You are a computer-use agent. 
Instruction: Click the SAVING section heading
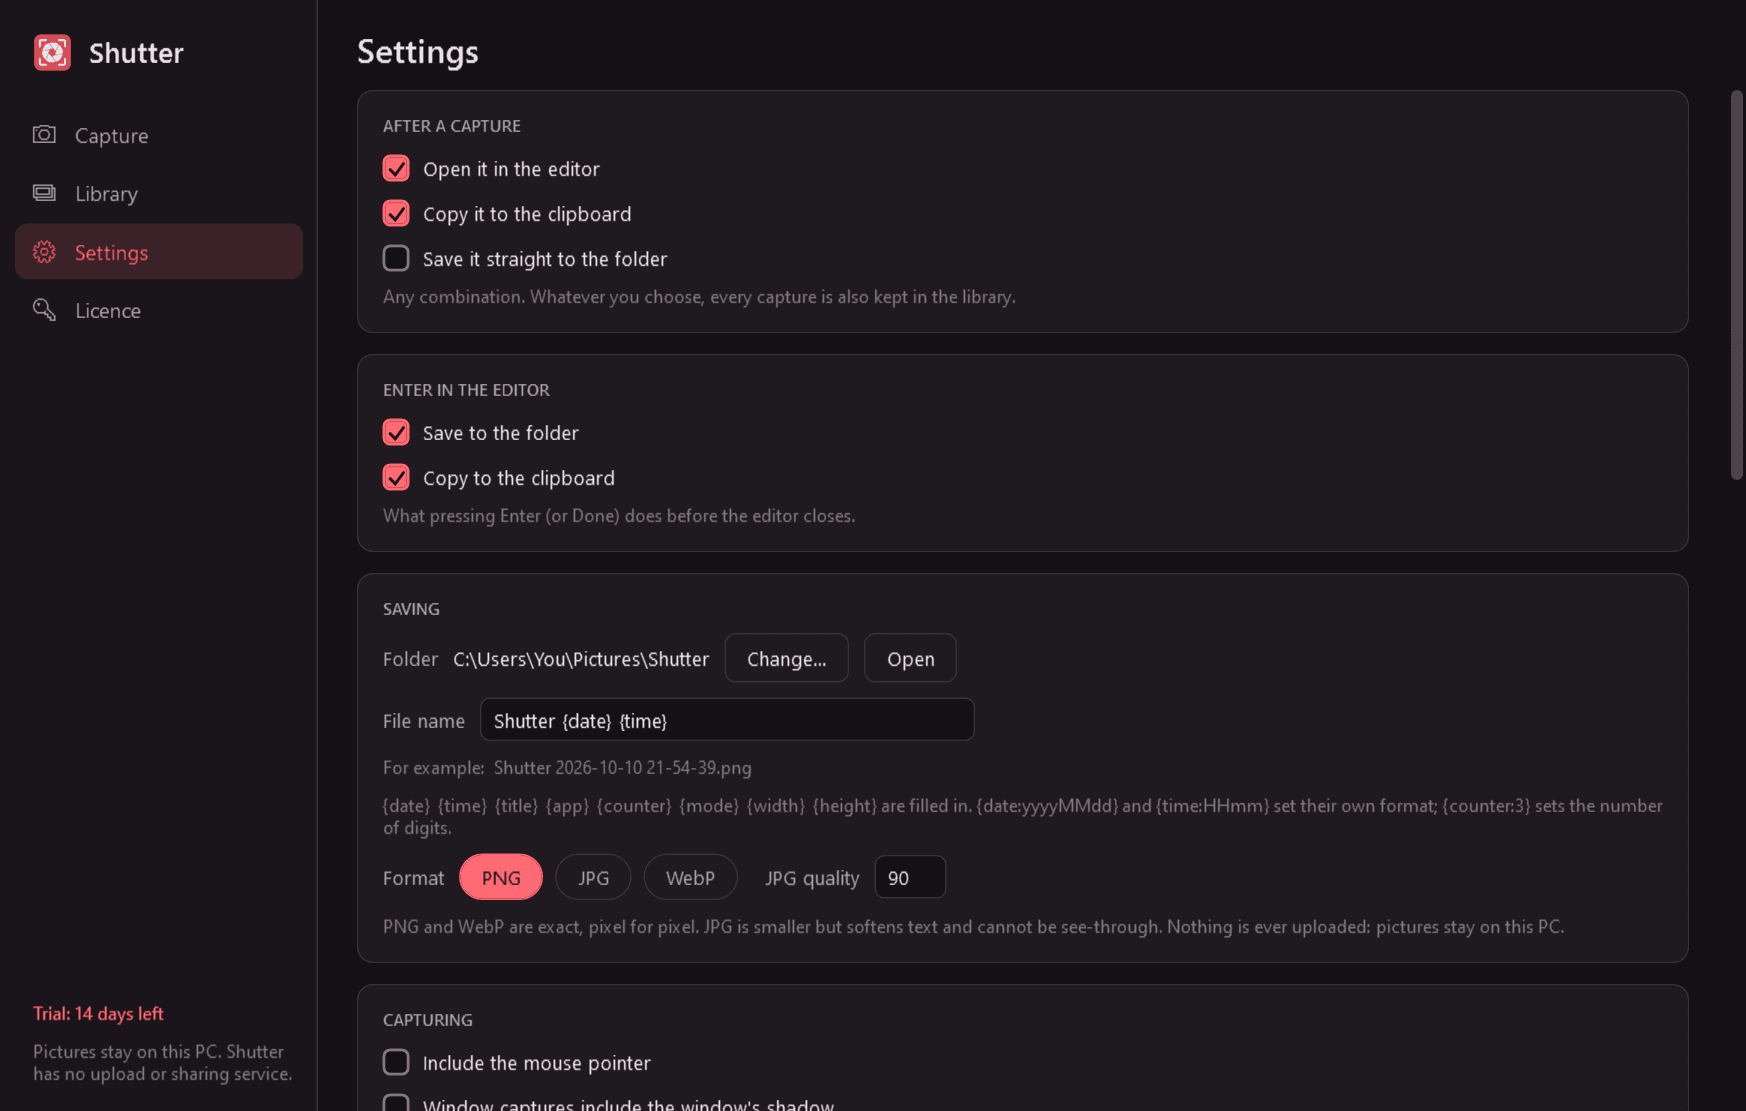411,609
